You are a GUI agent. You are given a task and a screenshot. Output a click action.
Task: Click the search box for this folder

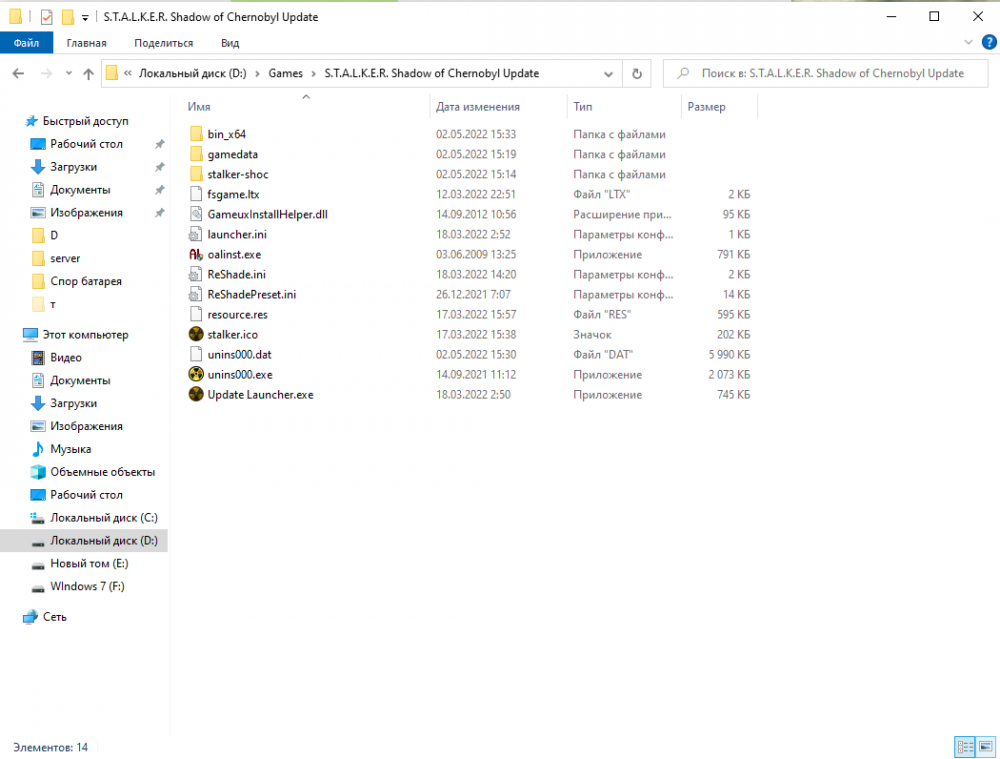point(825,73)
